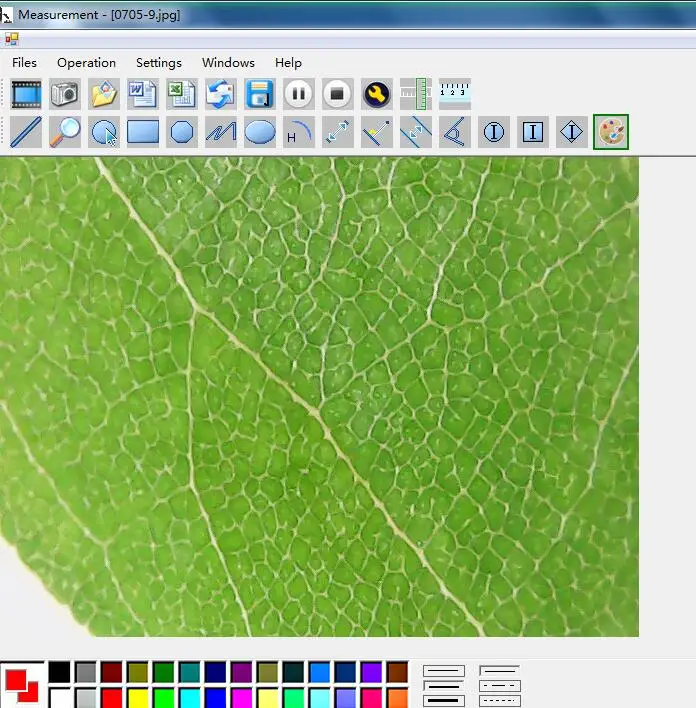Viewport: 696px width, 708px height.
Task: Pick the ellipse measurement tool
Action: (x=260, y=132)
